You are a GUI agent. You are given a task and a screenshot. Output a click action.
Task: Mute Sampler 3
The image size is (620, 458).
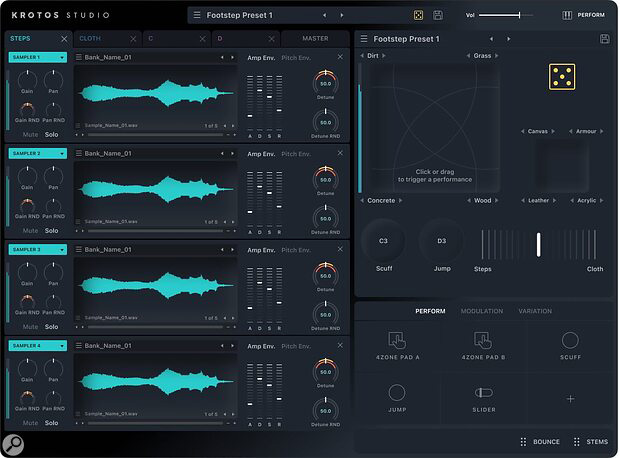(x=30, y=327)
